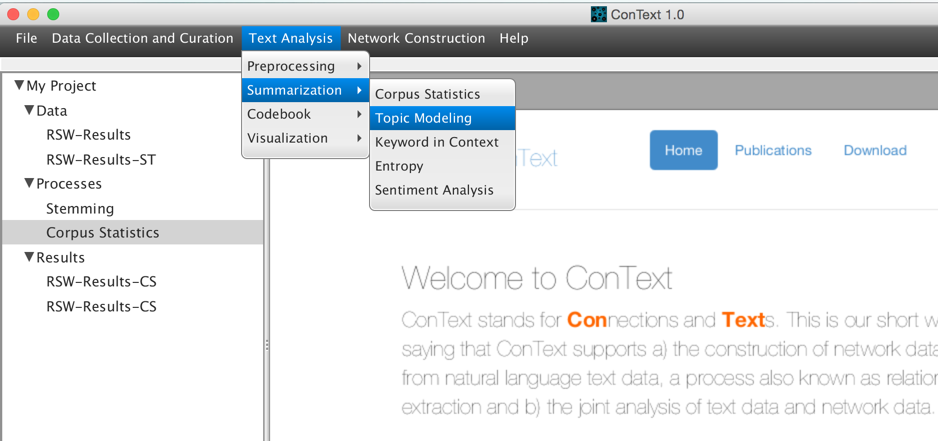Choose Entropy menu item
938x441 pixels.
click(x=442, y=166)
